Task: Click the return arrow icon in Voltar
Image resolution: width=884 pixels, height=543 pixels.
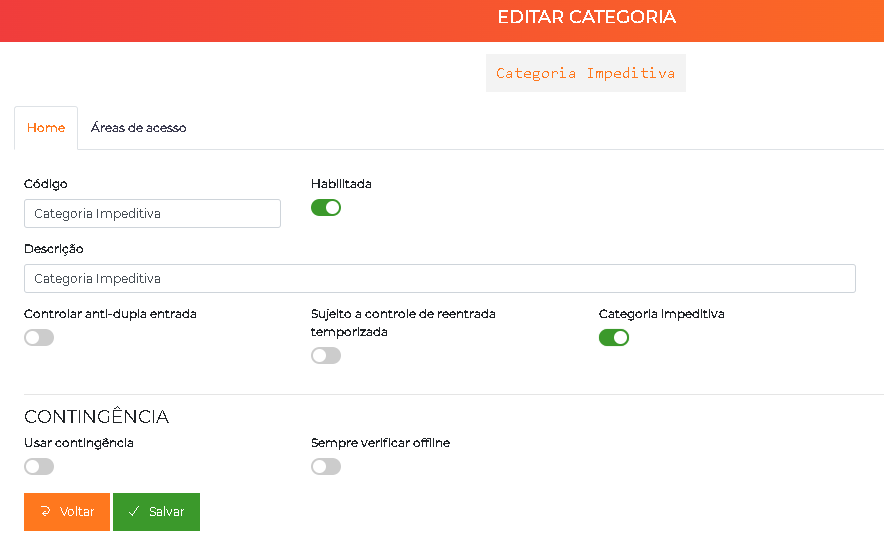Action: [46, 511]
